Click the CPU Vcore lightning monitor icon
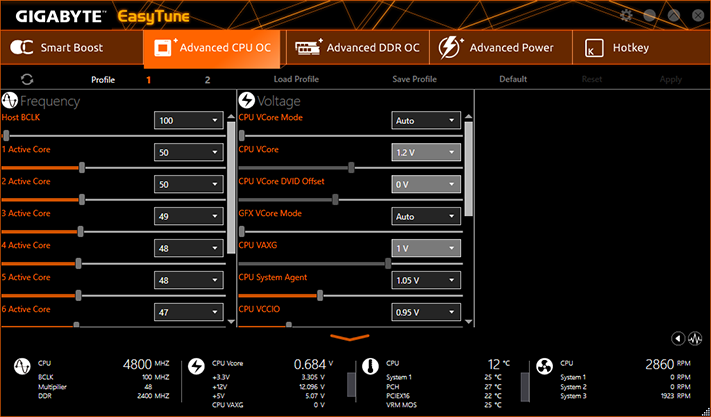Image resolution: width=711 pixels, height=417 pixels. [196, 366]
